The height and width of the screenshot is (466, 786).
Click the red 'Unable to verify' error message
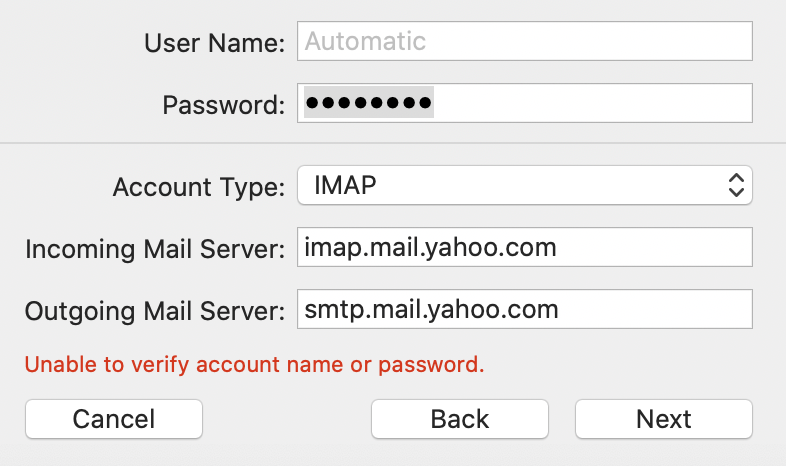point(255,364)
